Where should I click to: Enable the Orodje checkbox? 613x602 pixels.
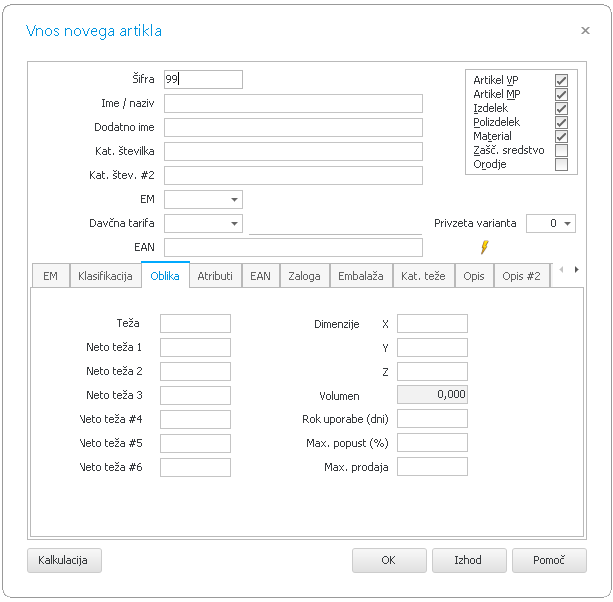pos(561,164)
